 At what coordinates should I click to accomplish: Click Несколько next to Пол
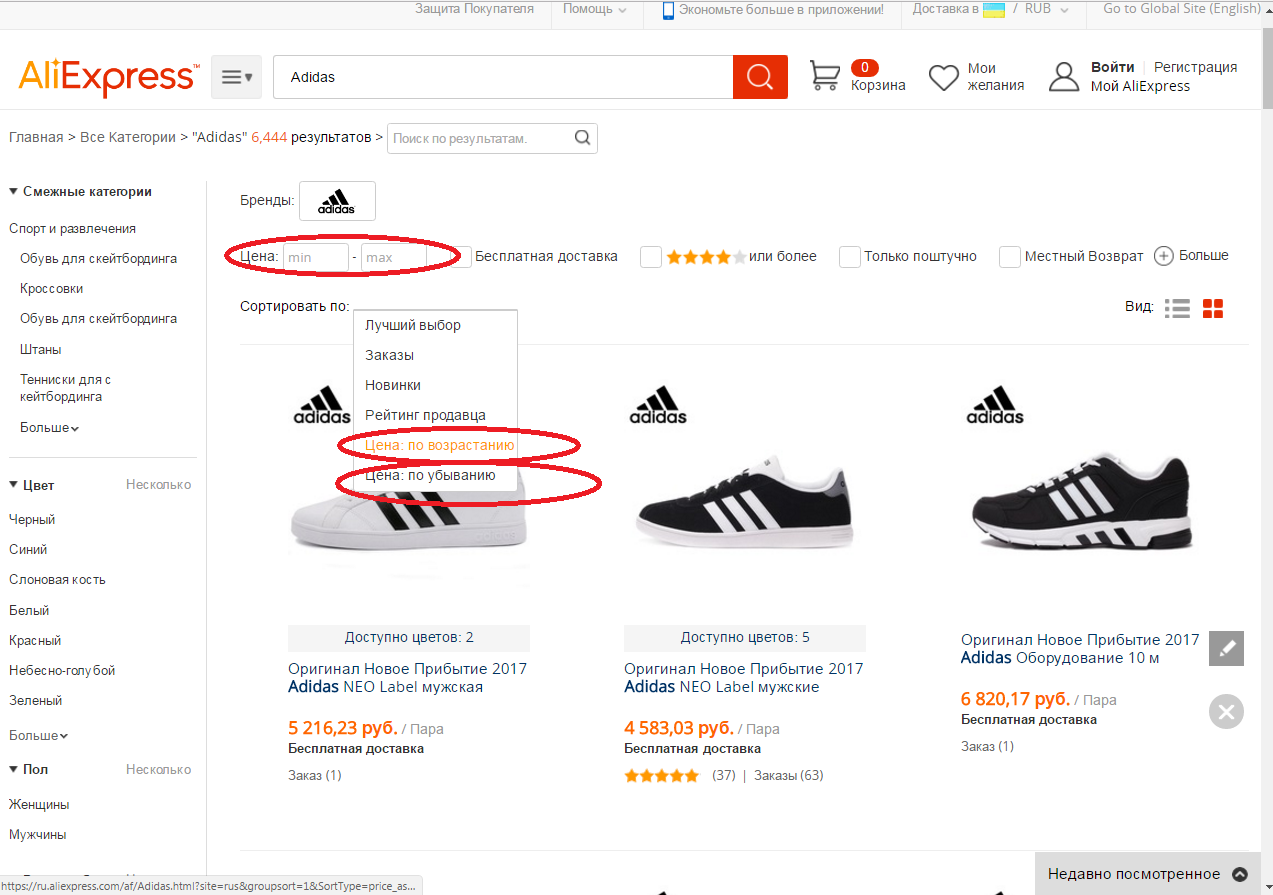click(x=158, y=769)
